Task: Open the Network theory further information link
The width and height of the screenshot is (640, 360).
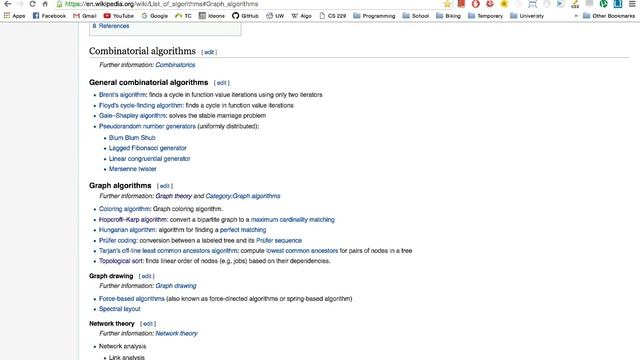Action: tap(176, 333)
